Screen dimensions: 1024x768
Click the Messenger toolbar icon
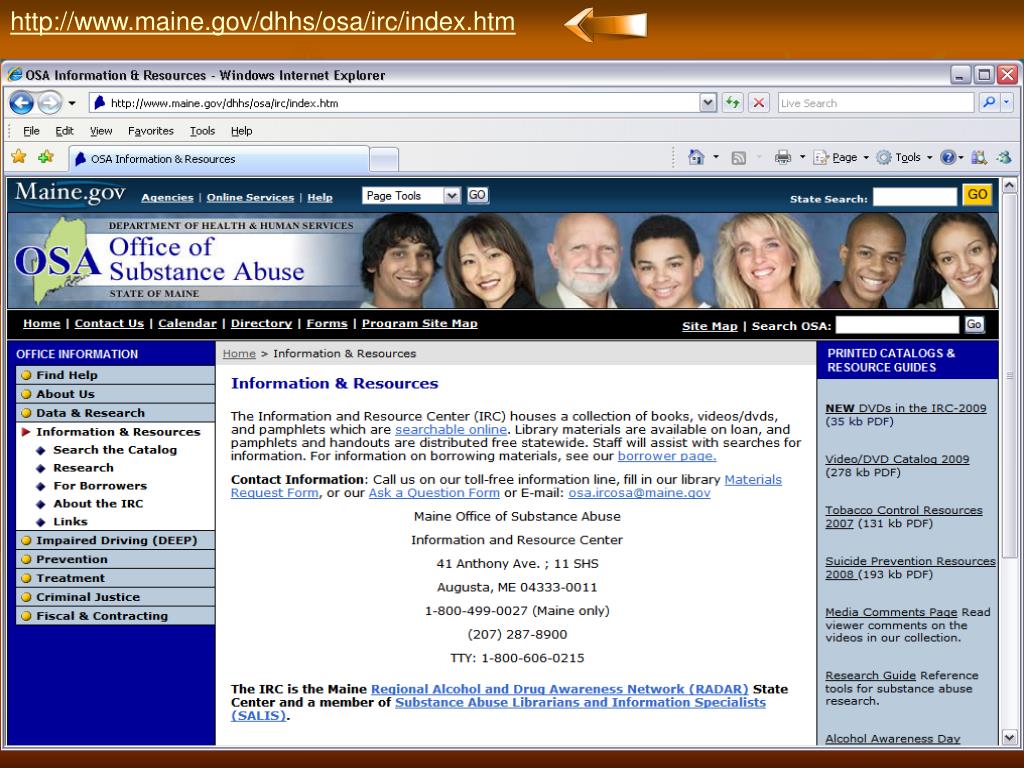[x=1004, y=157]
